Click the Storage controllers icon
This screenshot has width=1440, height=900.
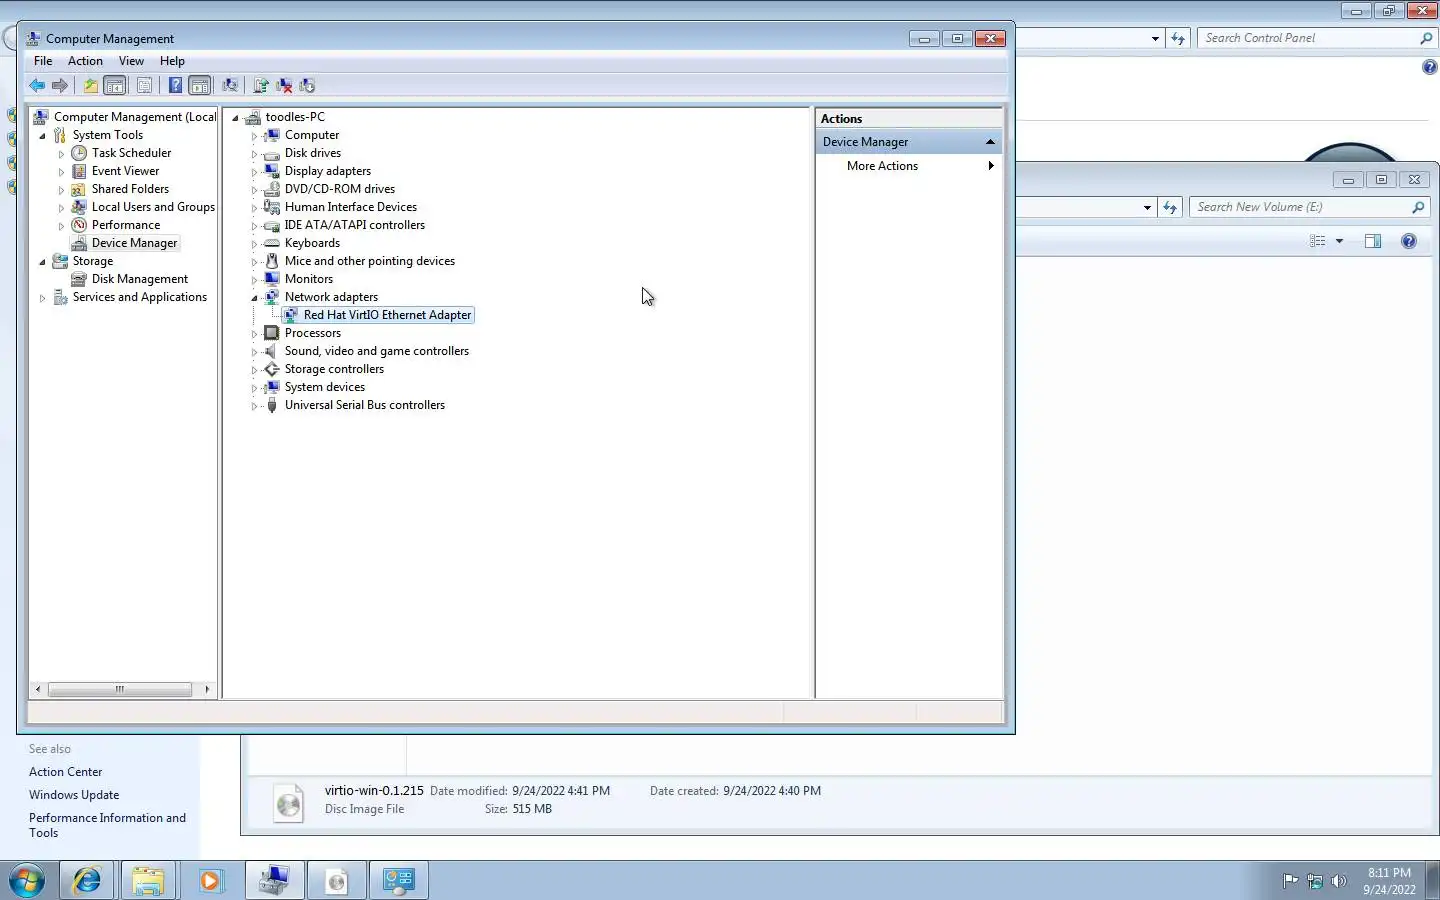[x=271, y=369]
